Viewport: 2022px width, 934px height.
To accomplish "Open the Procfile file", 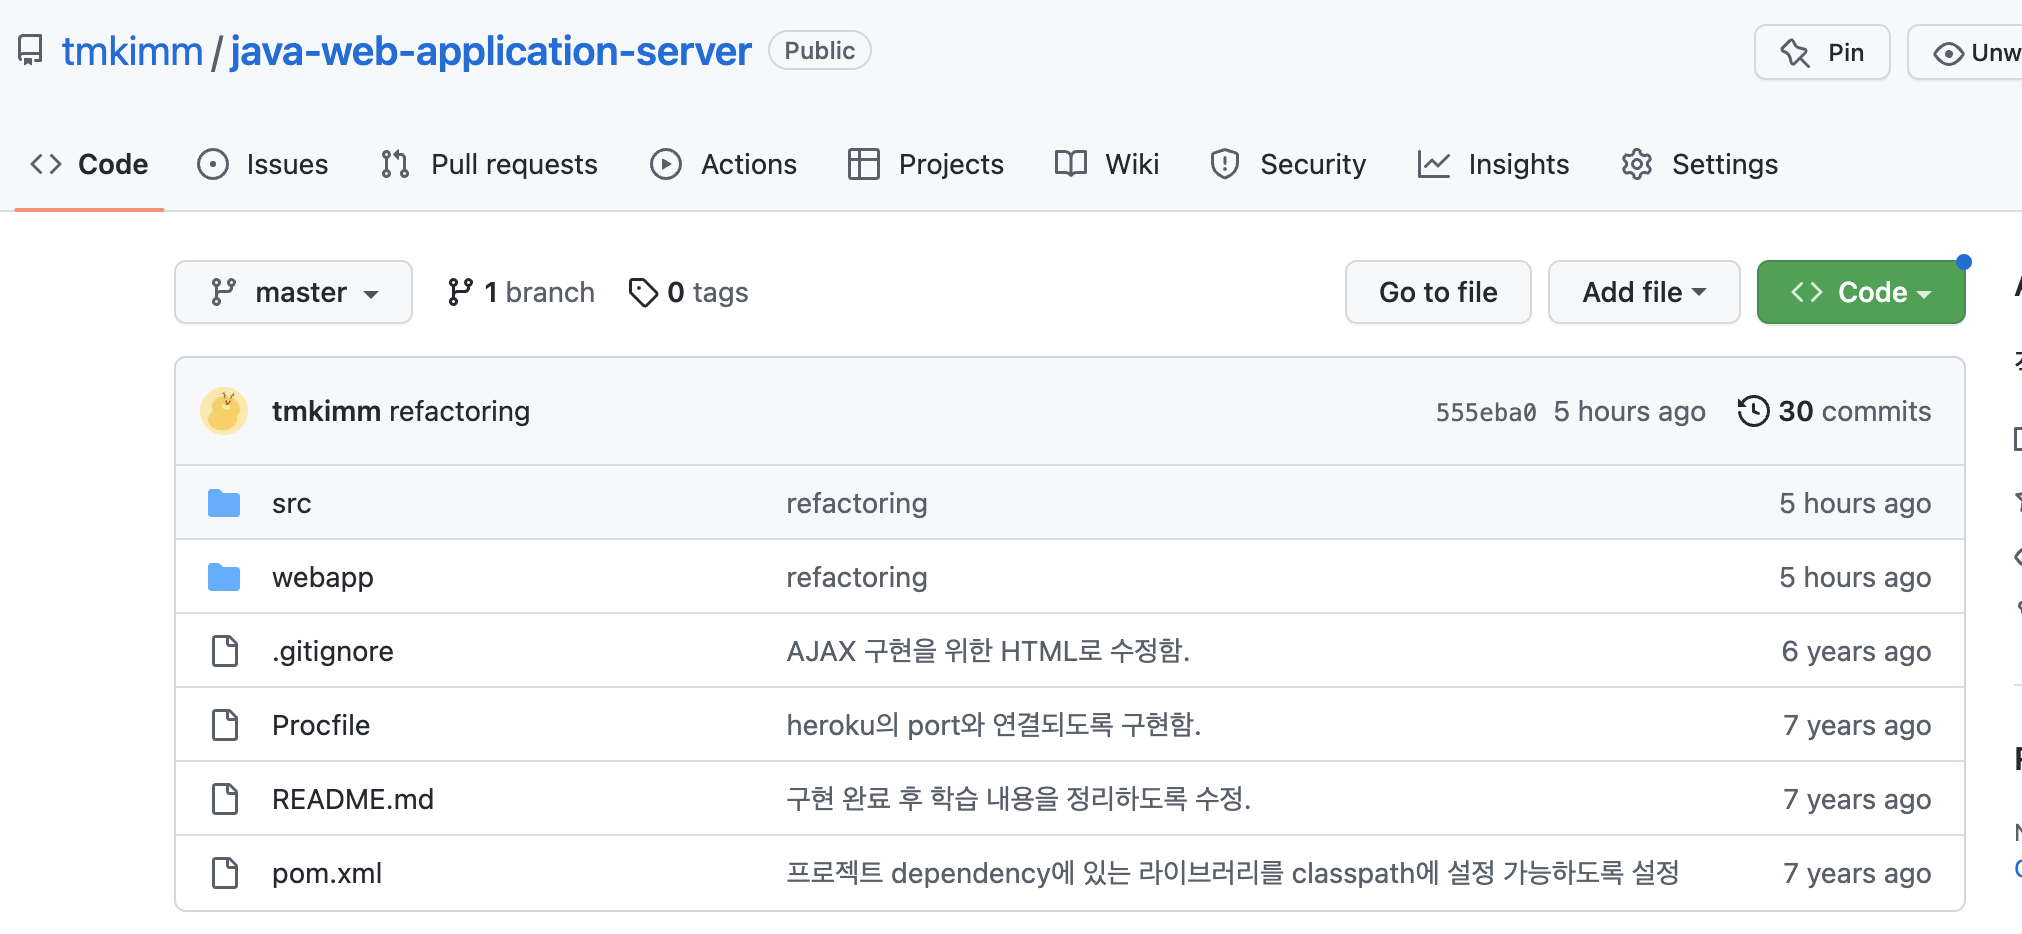I will pyautogui.click(x=321, y=725).
